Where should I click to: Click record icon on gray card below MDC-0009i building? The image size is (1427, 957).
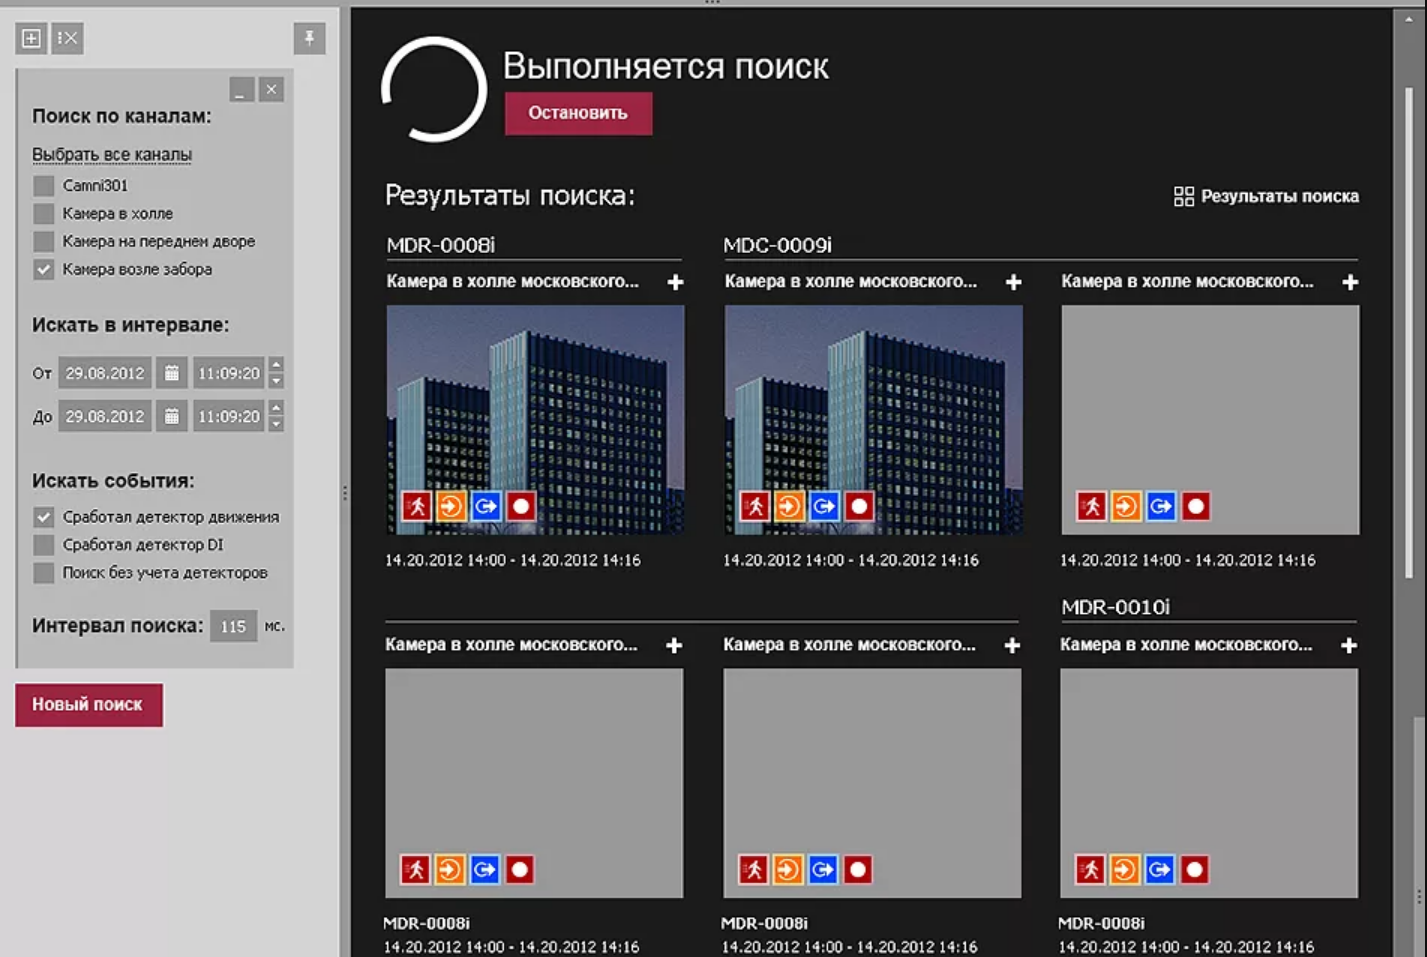(858, 869)
